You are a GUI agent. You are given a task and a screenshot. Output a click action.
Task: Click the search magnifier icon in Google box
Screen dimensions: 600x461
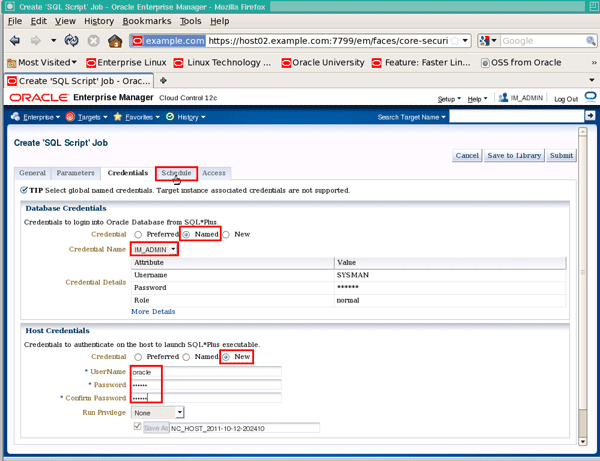[590, 41]
